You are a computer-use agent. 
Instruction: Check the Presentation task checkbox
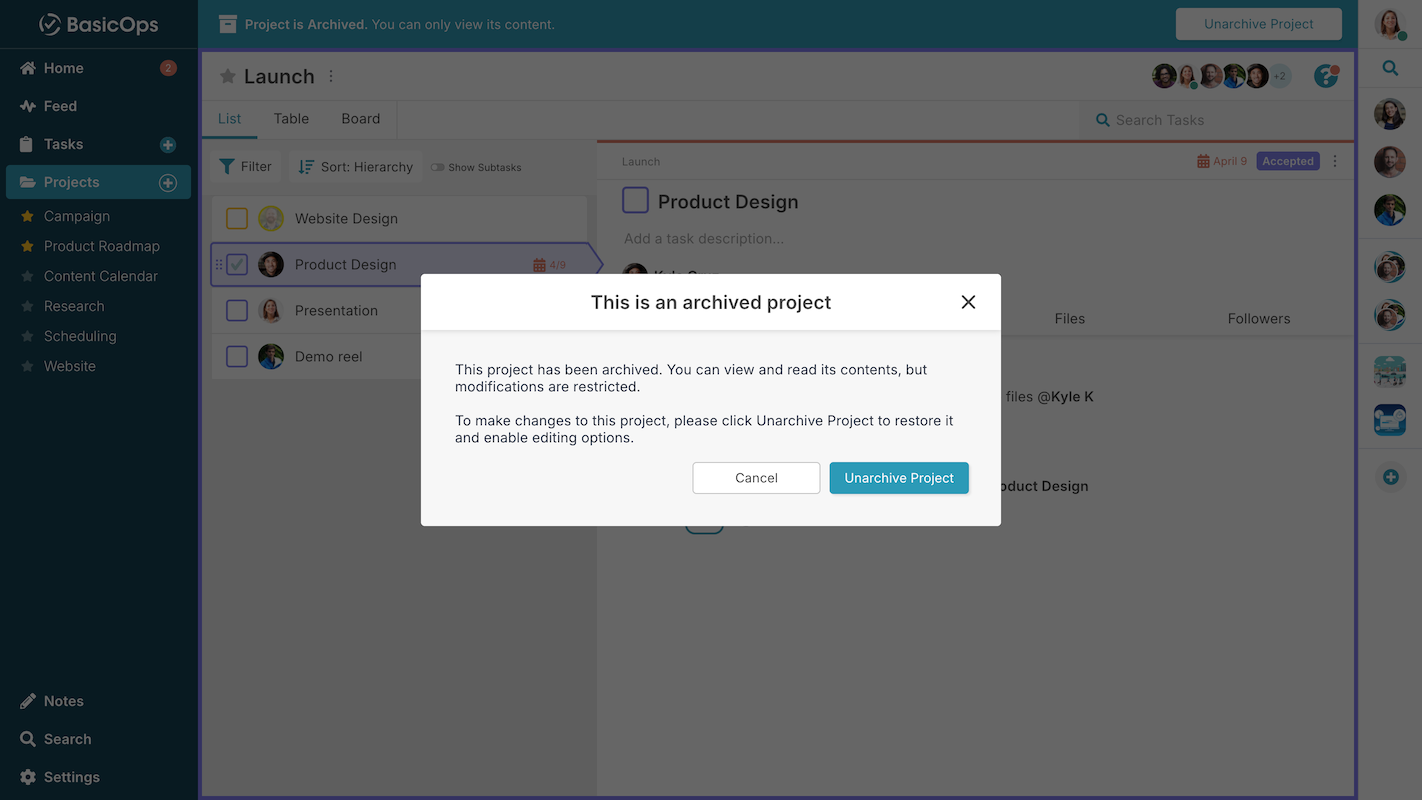237,310
